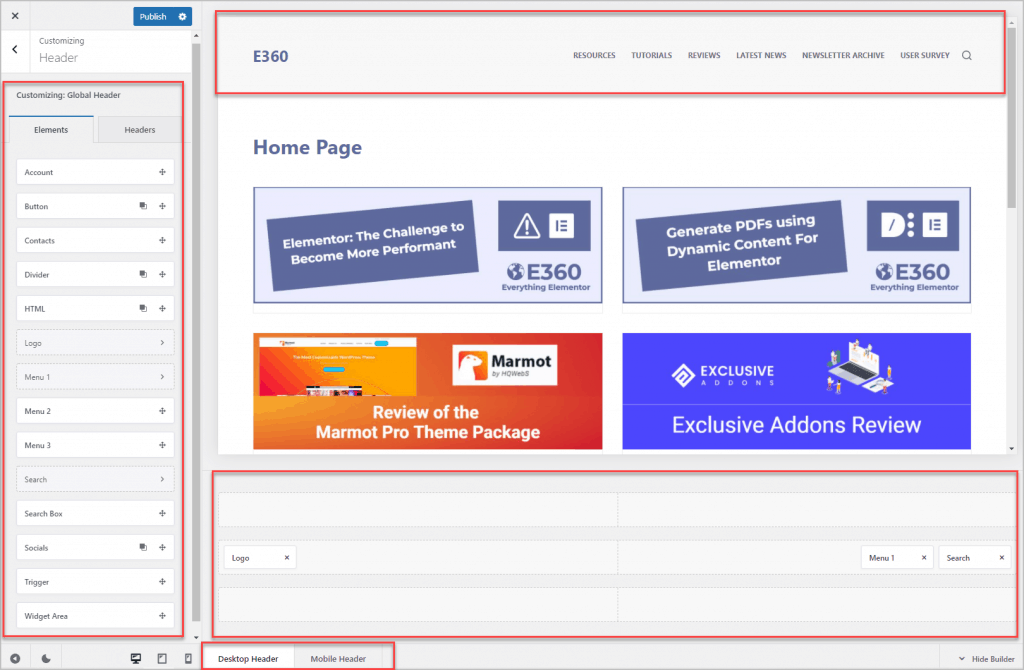Viewport: 1024px width, 670px height.
Task: Expand the Menu 1 element settings
Action: (162, 377)
